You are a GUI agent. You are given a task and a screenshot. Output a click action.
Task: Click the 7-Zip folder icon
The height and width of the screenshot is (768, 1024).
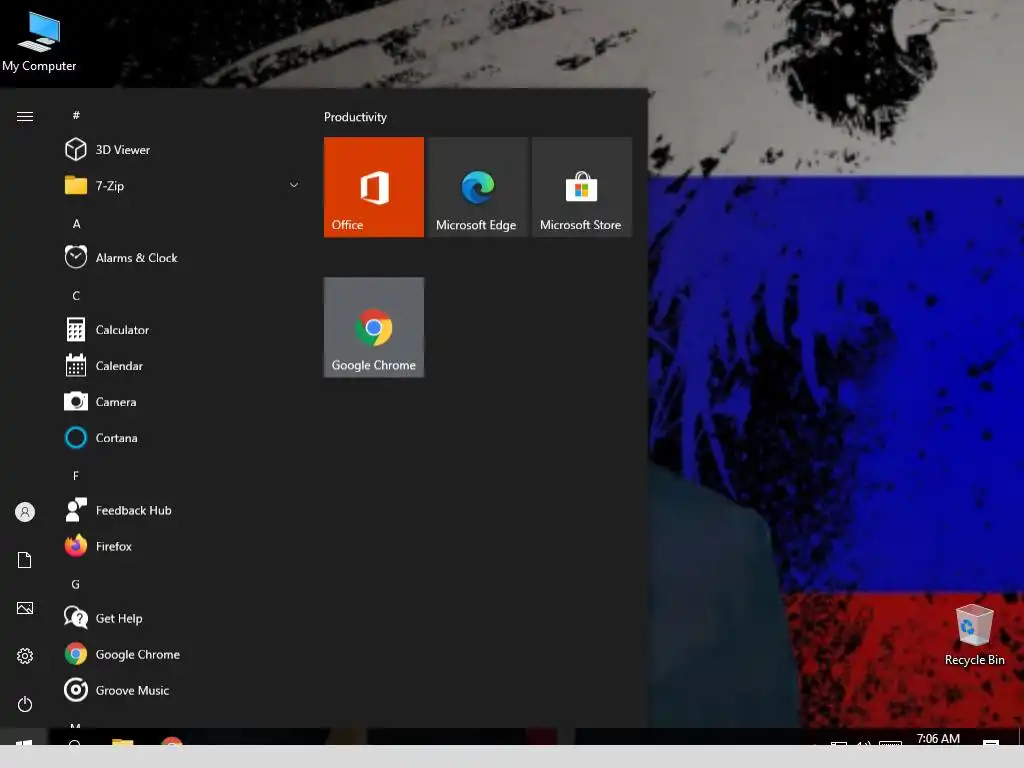[76, 185]
